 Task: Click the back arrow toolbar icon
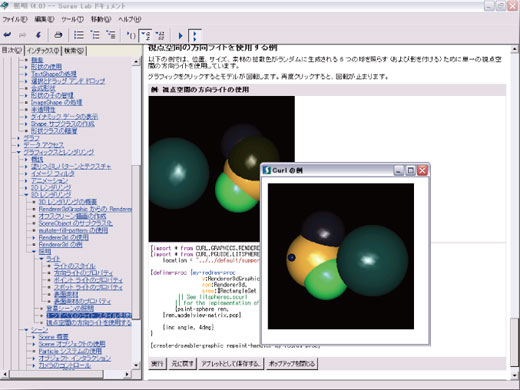point(7,35)
